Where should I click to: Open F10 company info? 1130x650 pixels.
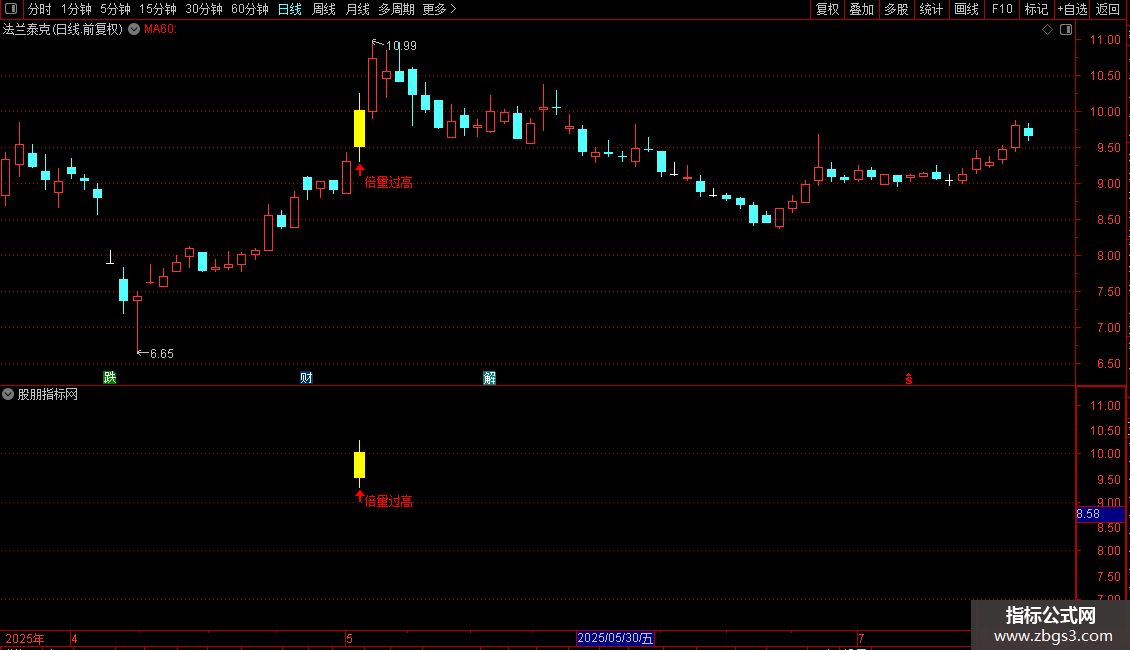pos(1002,9)
